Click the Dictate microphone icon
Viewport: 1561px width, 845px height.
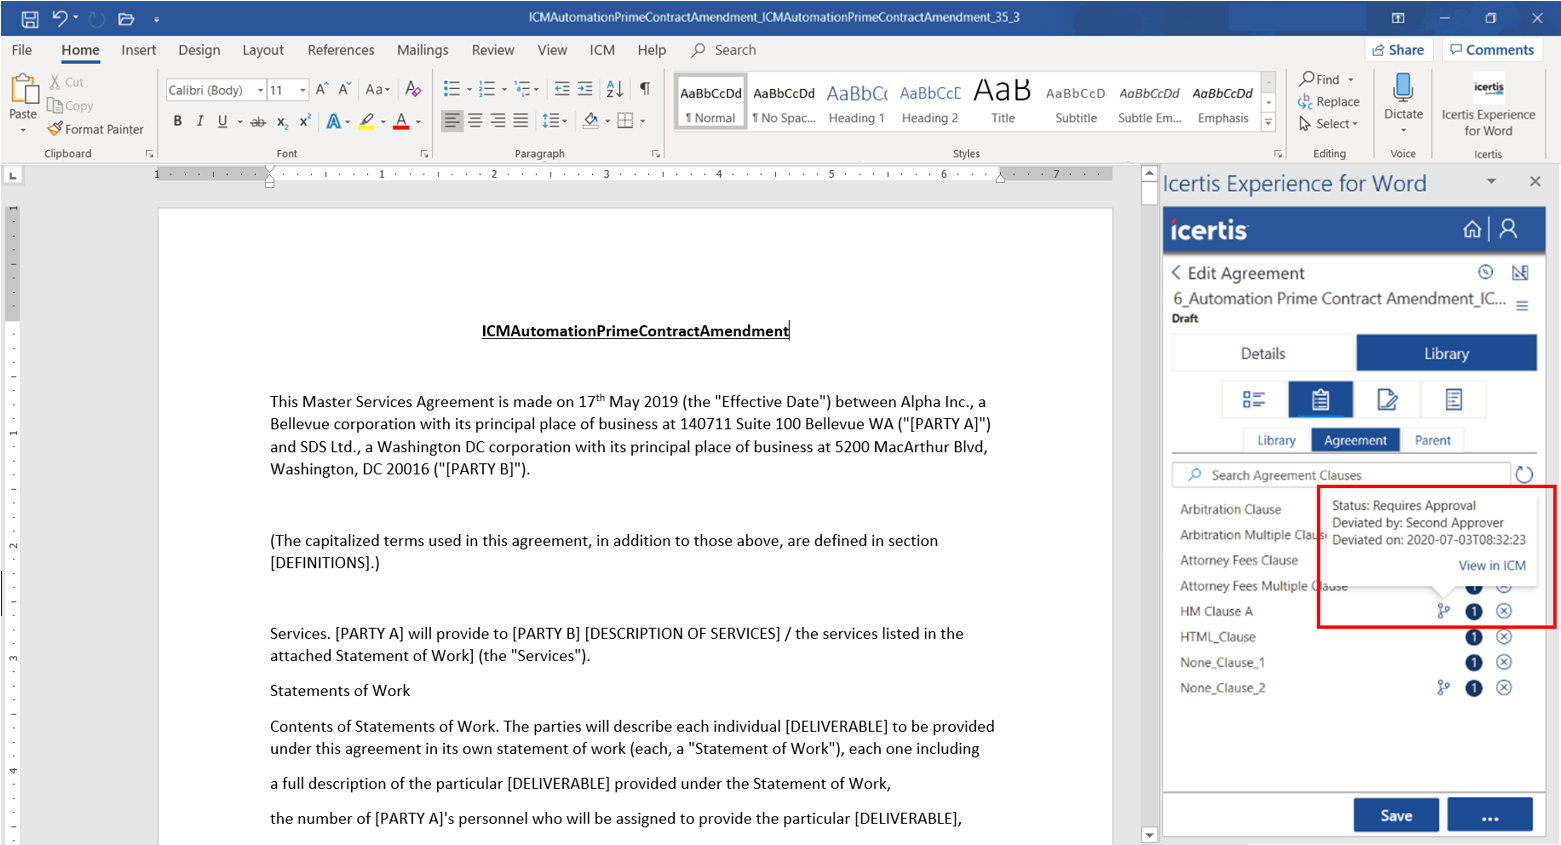(1403, 90)
